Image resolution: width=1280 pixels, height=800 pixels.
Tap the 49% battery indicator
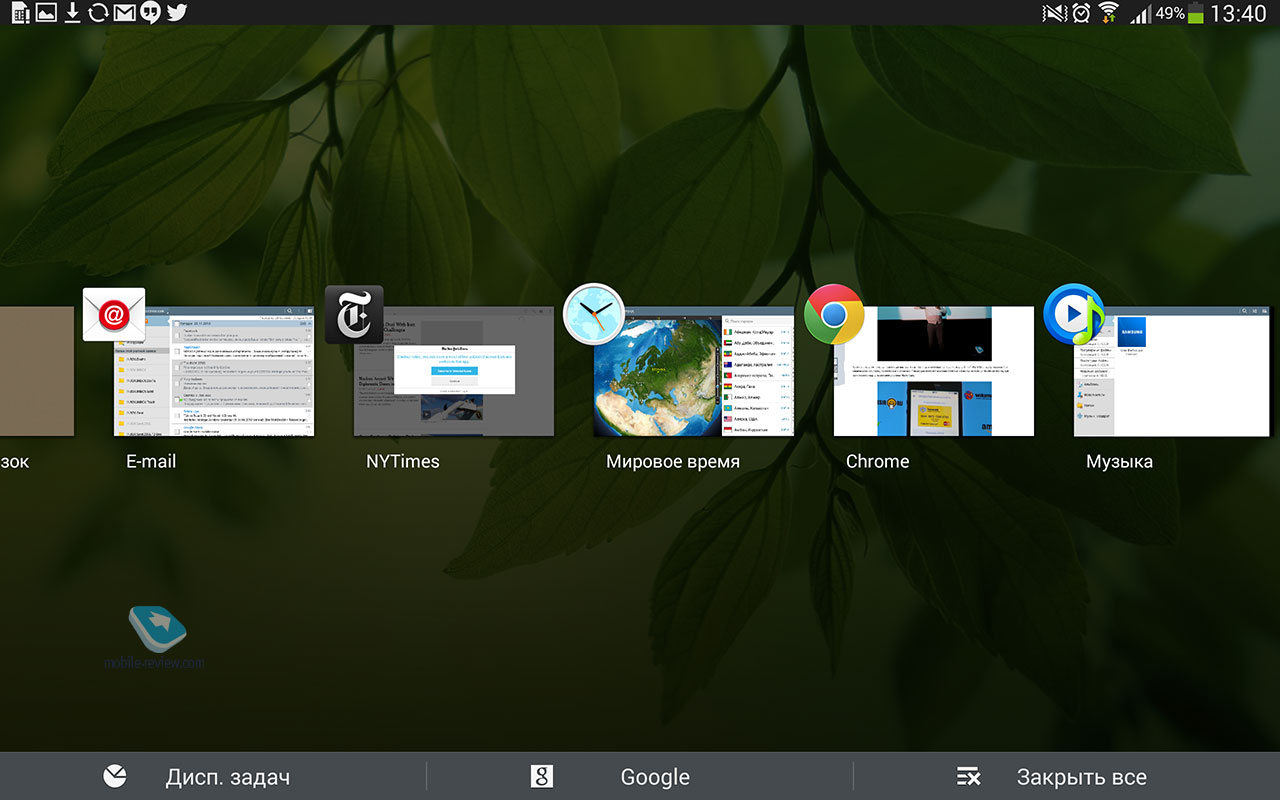click(1180, 13)
